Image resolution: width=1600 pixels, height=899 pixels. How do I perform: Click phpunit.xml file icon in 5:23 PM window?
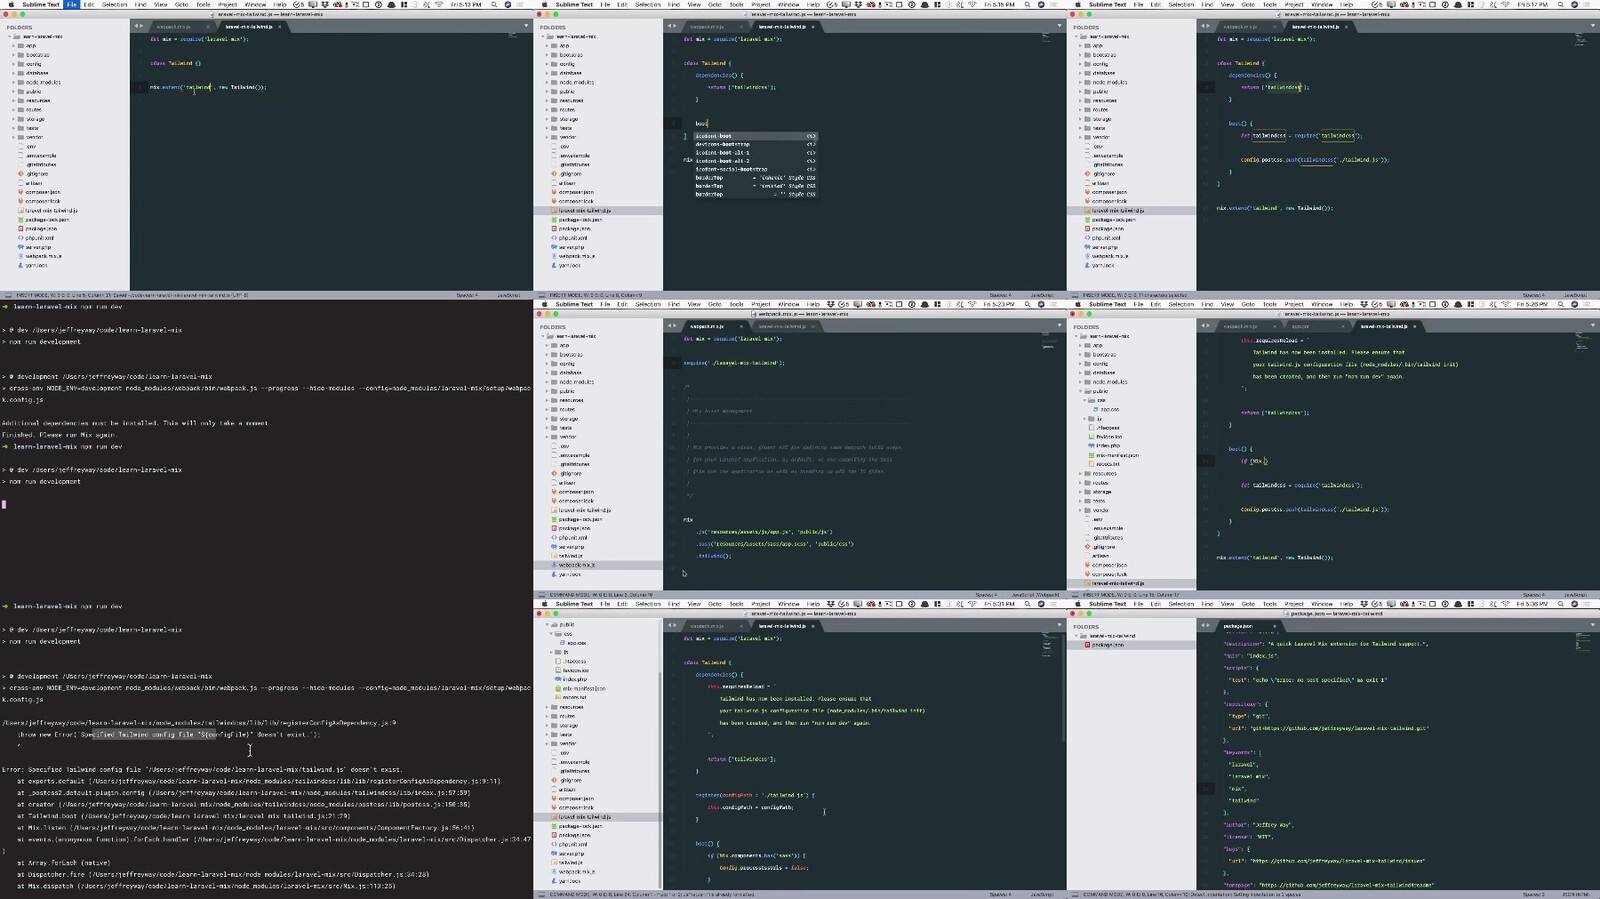[x=554, y=538]
